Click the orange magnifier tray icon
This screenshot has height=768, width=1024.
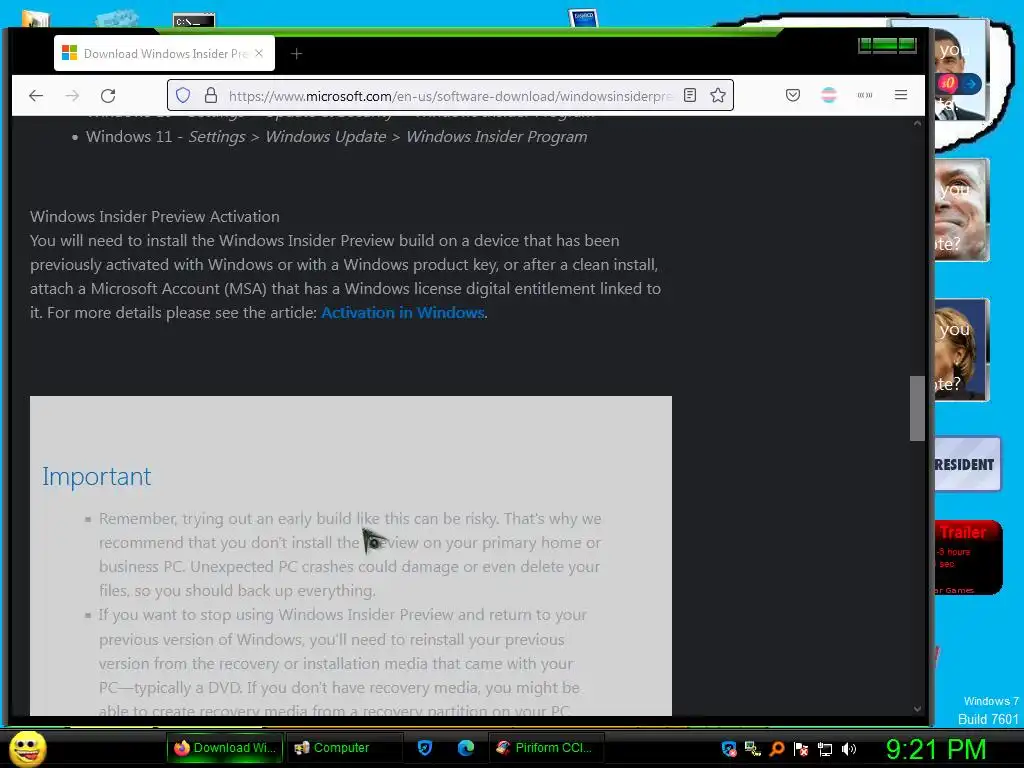[777, 749]
